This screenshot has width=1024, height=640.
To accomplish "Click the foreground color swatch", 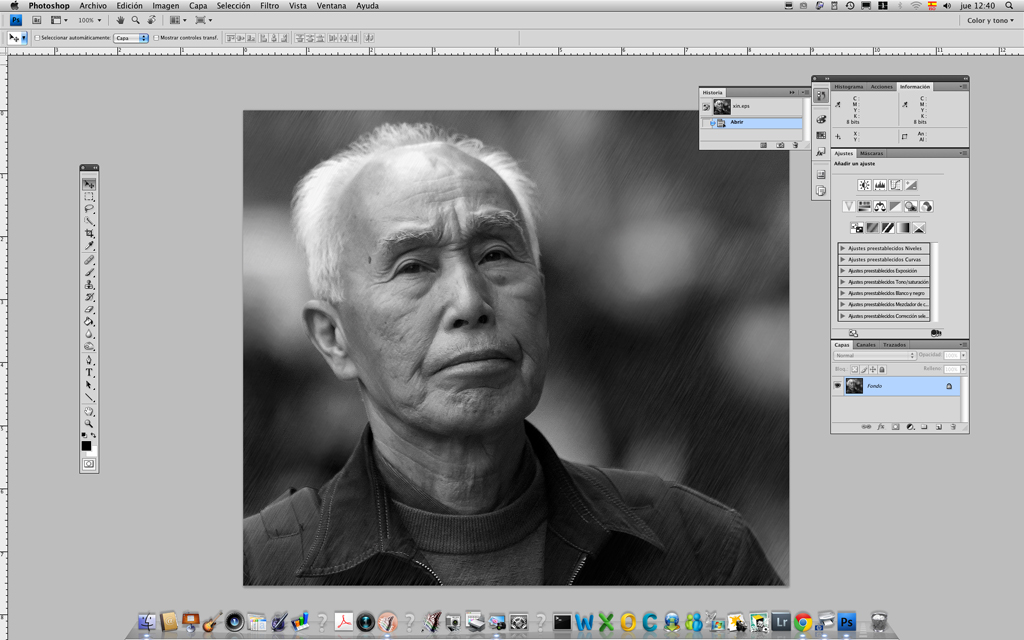I will click(x=86, y=445).
